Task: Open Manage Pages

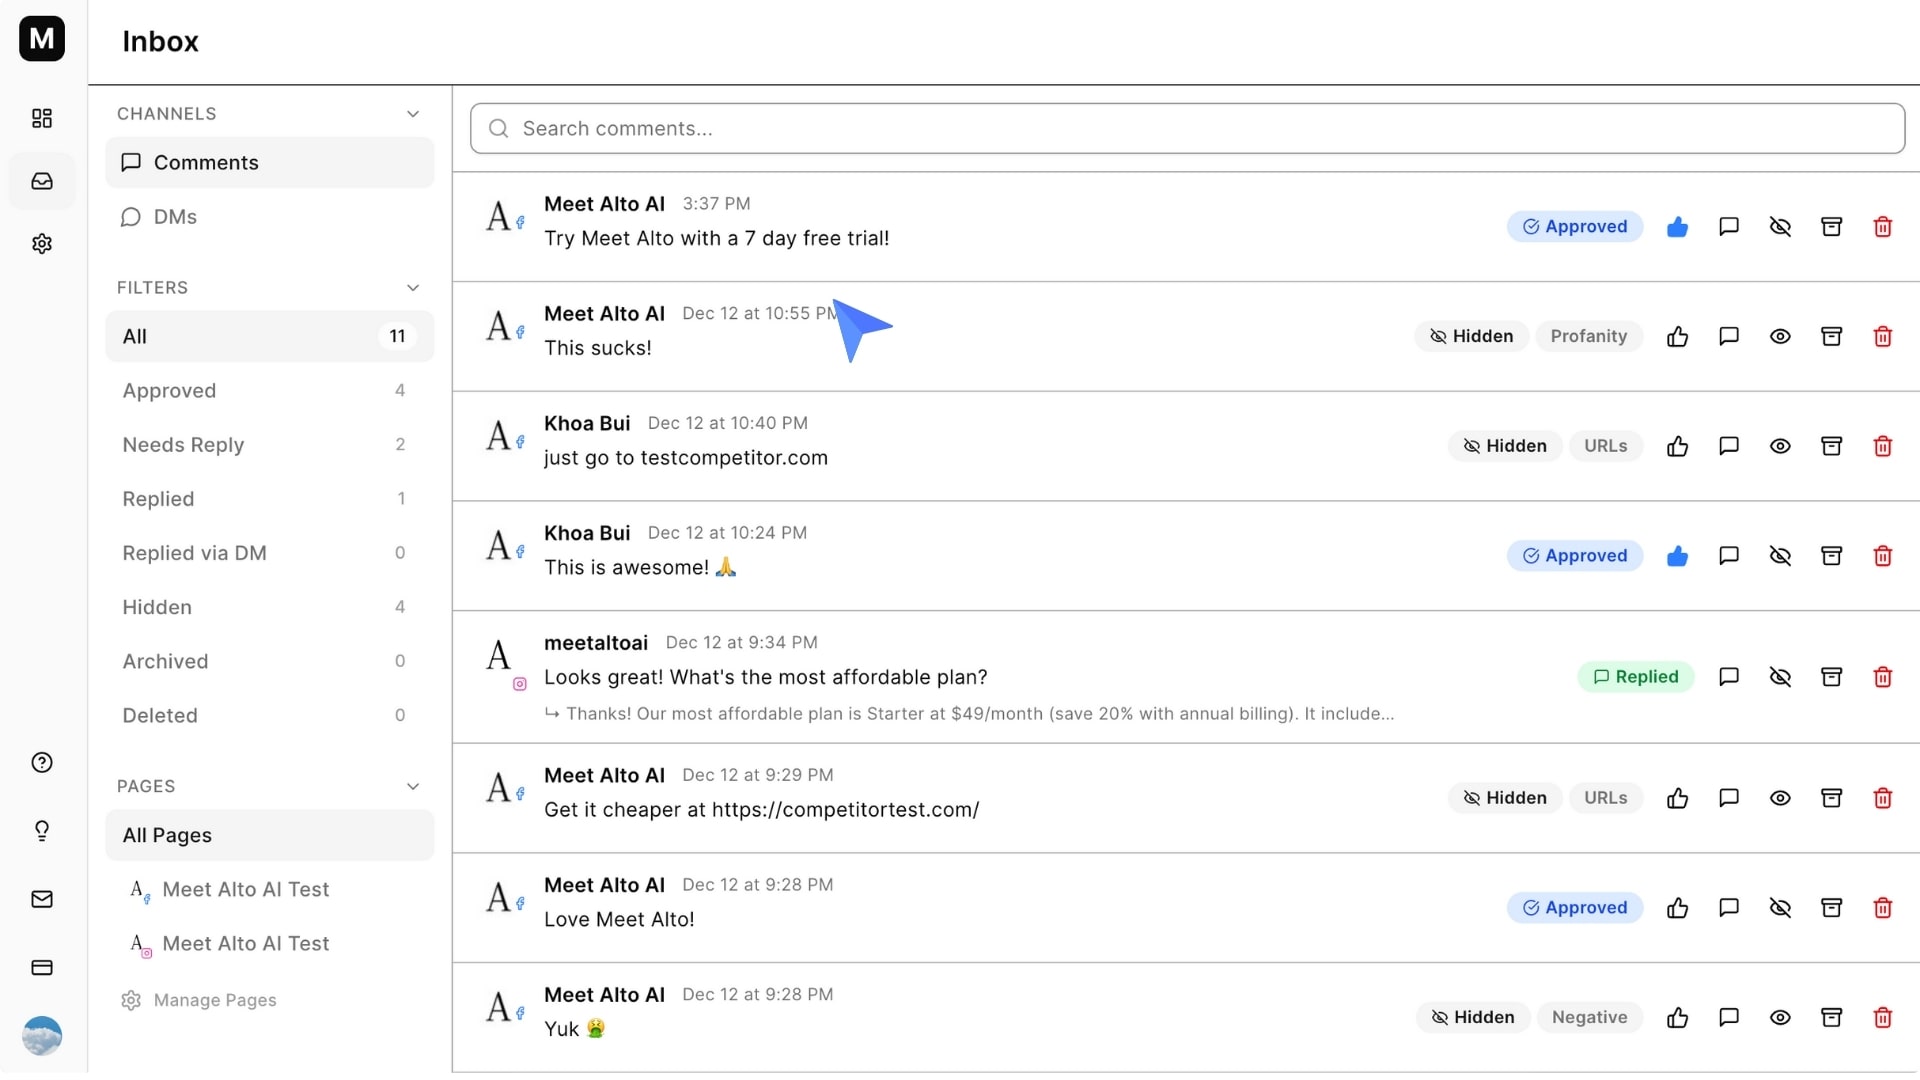Action: (214, 1000)
